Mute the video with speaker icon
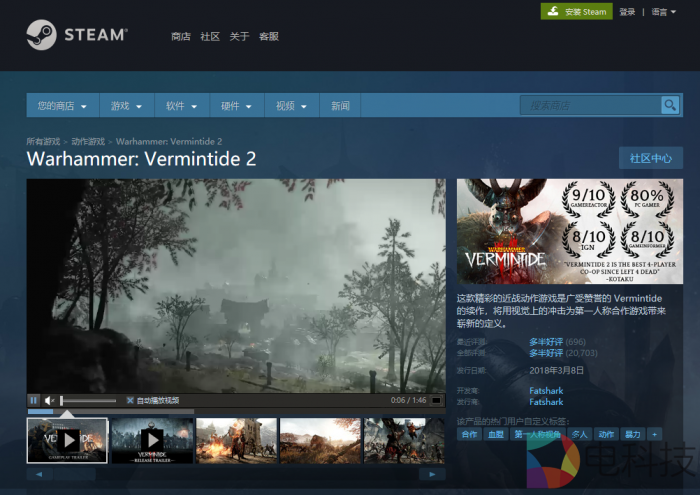Image resolution: width=700 pixels, height=495 pixels. tap(50, 400)
